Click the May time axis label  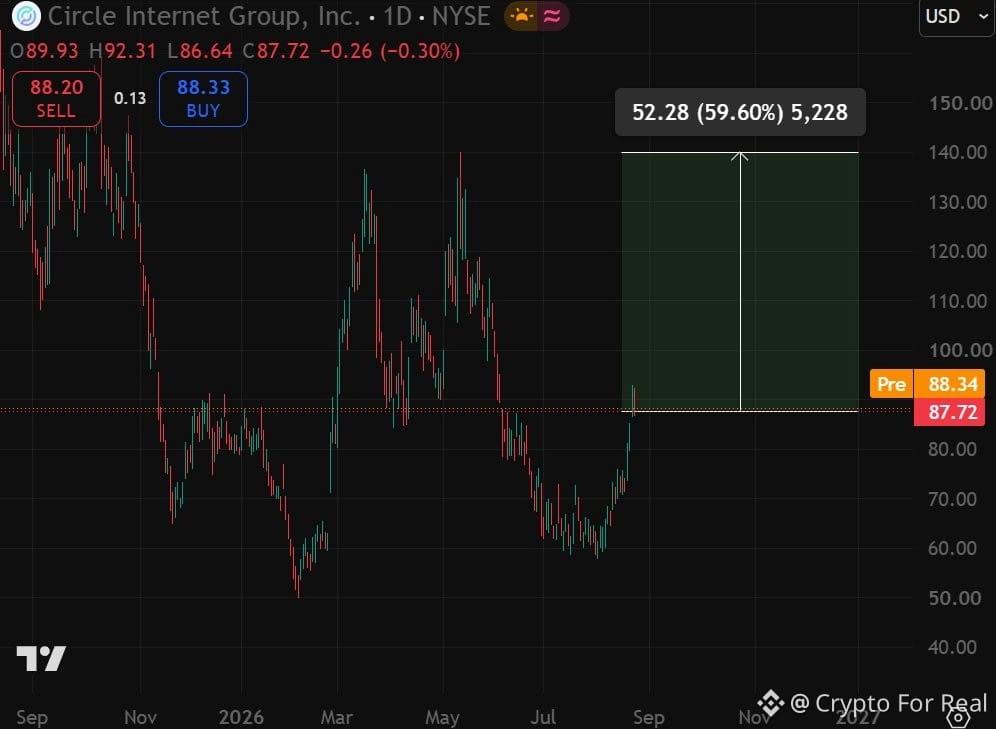[442, 718]
